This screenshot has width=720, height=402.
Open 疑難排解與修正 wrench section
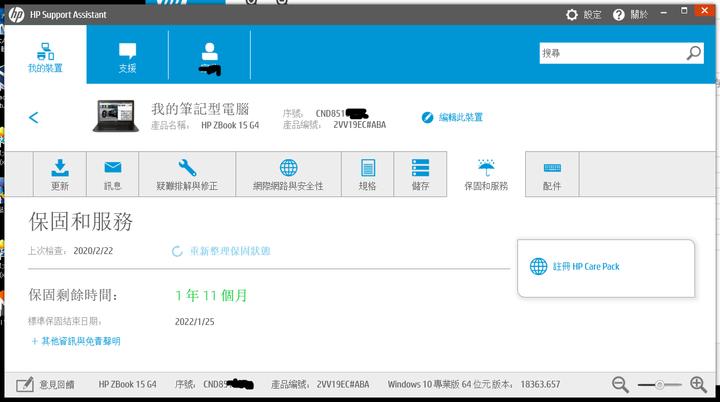click(x=187, y=174)
